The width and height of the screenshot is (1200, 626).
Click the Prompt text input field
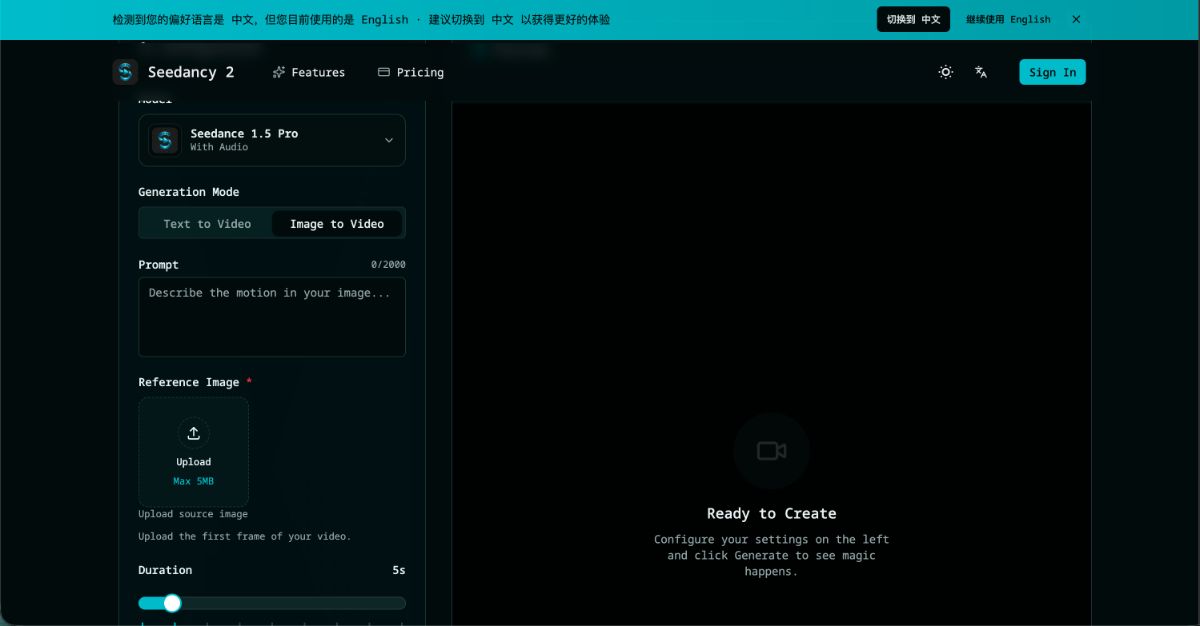click(x=271, y=317)
